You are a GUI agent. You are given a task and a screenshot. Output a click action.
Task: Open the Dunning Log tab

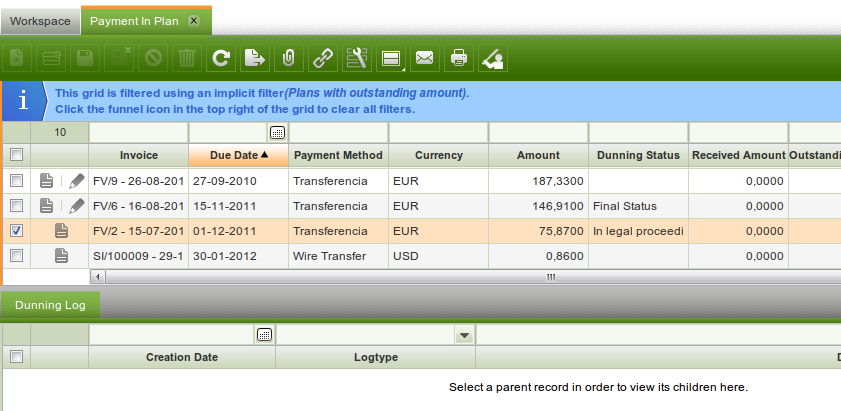click(50, 305)
